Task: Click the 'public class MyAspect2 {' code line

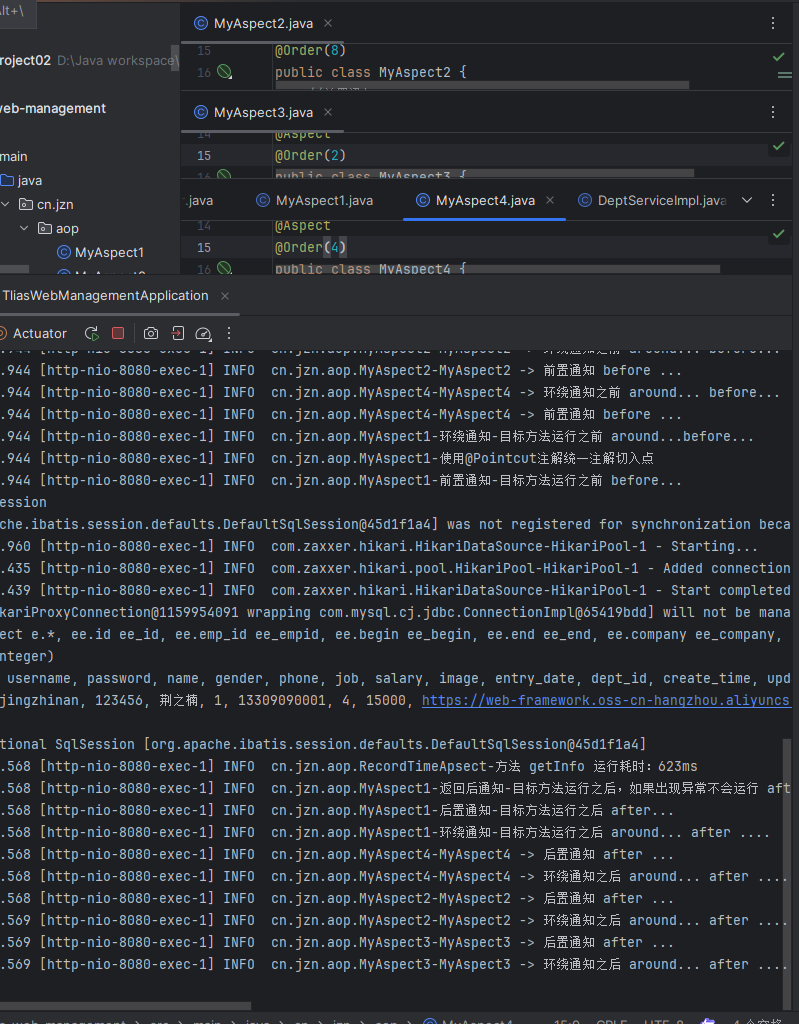Action: point(370,72)
